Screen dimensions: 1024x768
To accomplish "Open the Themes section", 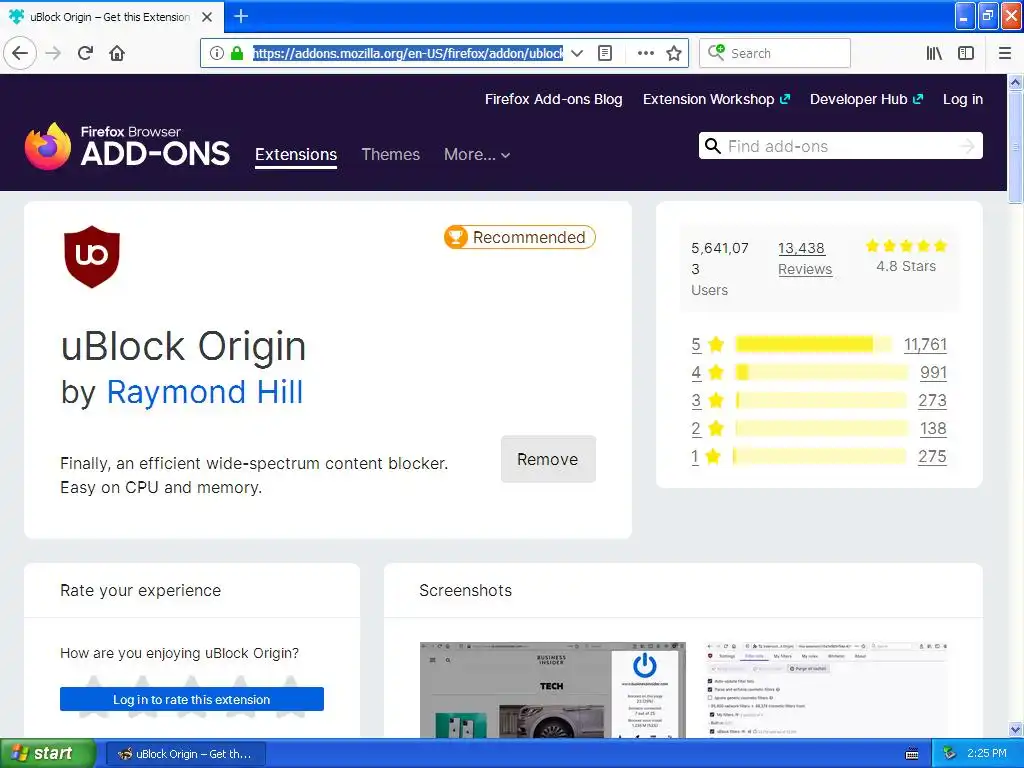I will point(391,155).
